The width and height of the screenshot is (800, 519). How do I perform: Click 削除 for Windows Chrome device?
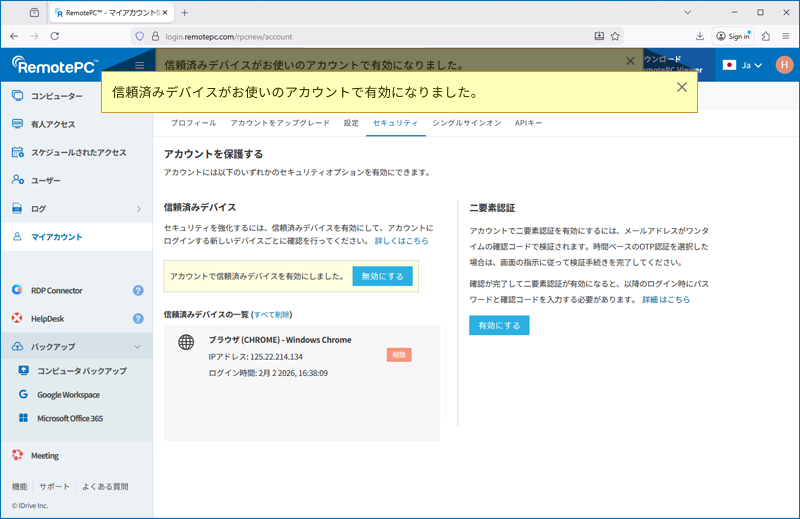point(399,355)
